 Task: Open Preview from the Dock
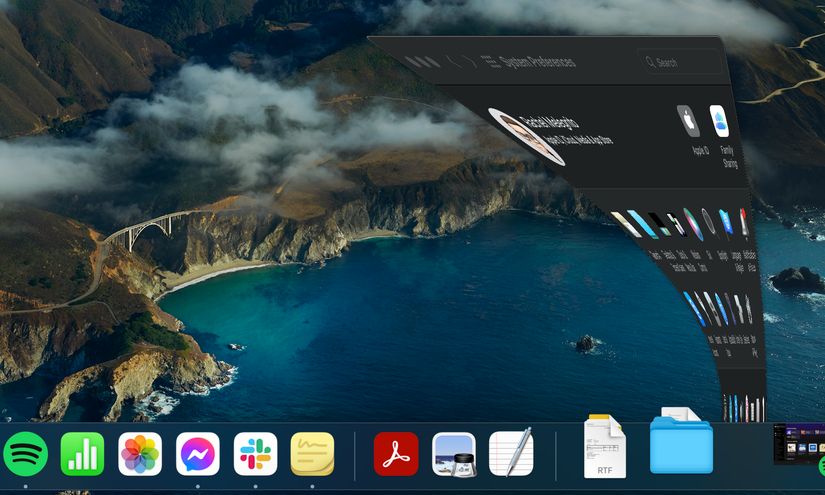pos(454,454)
